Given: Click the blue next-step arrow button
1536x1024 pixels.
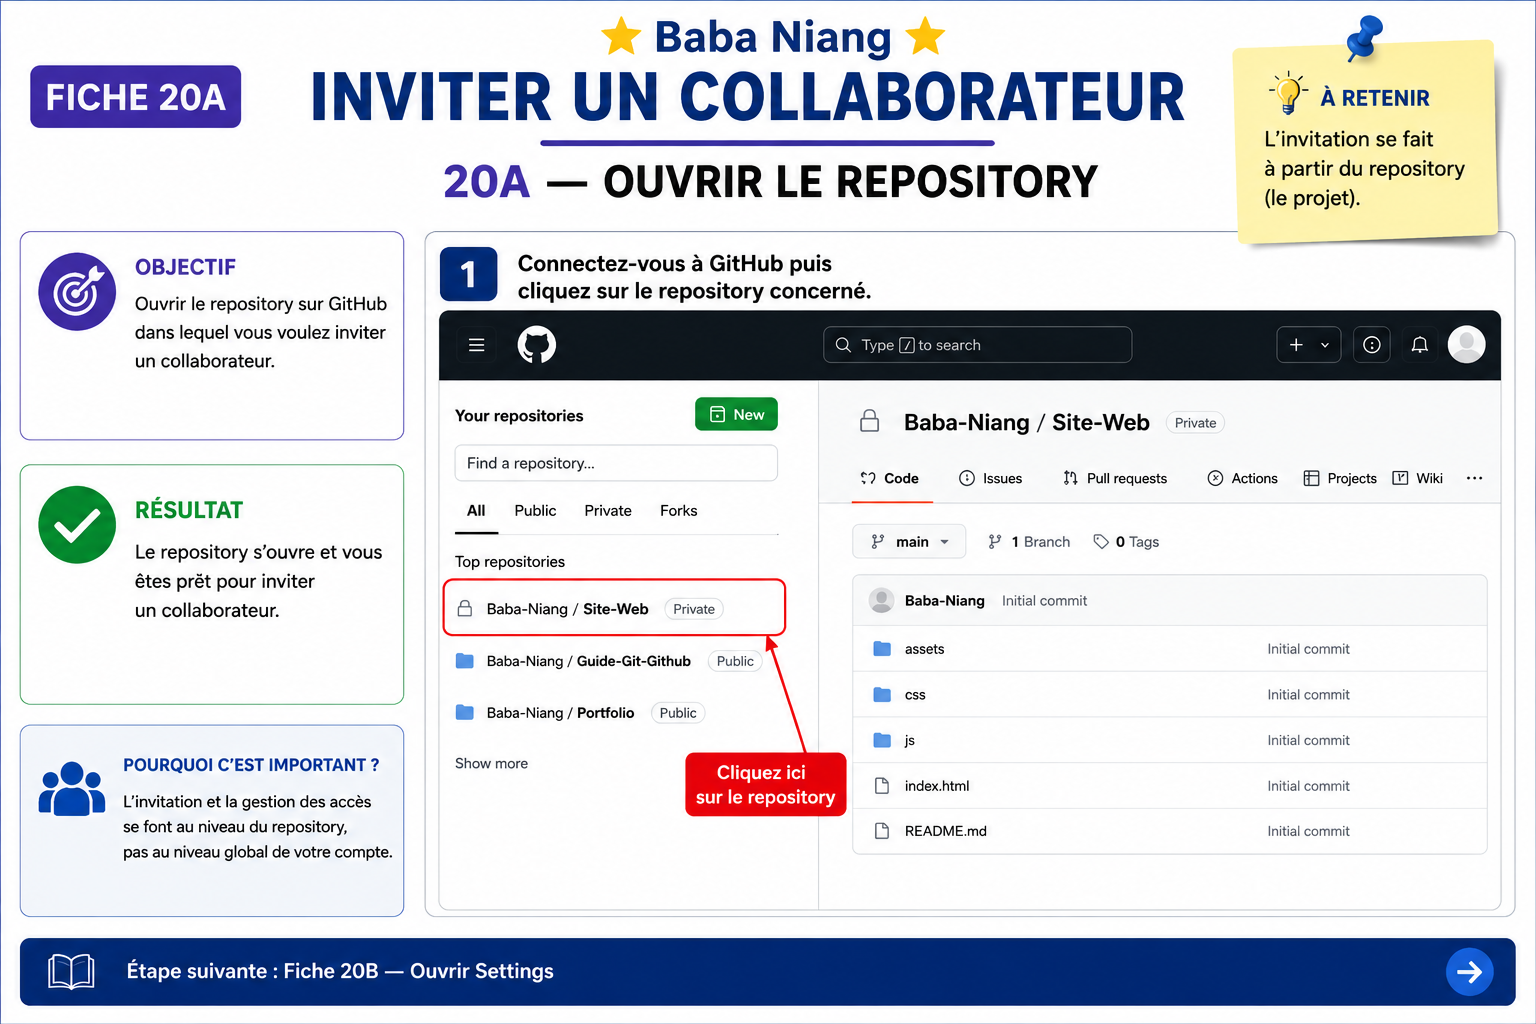Looking at the screenshot, I should pos(1470,971).
